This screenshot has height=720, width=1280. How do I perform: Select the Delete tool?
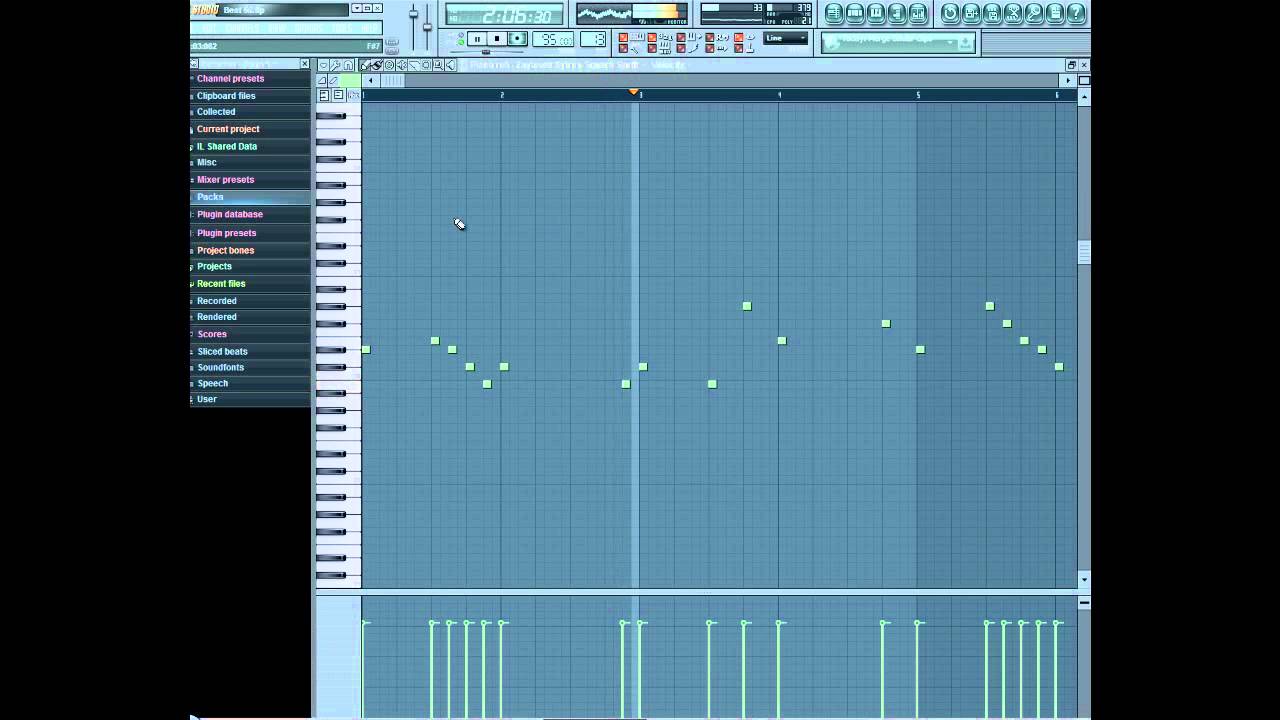[x=389, y=65]
